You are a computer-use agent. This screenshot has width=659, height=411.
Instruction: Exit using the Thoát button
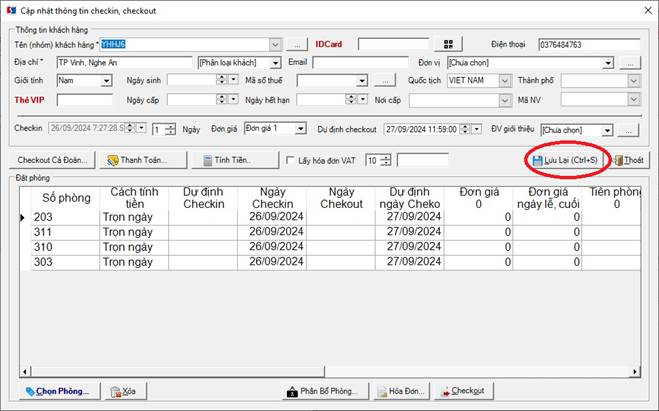pyautogui.click(x=629, y=160)
